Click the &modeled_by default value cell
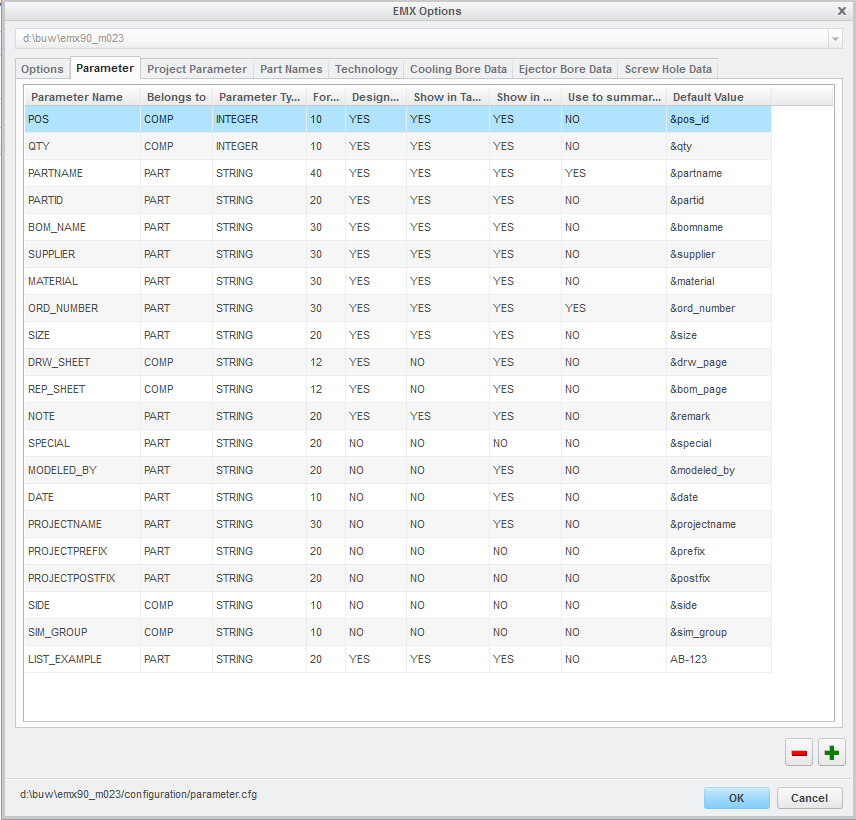This screenshot has width=856, height=820. pos(718,471)
